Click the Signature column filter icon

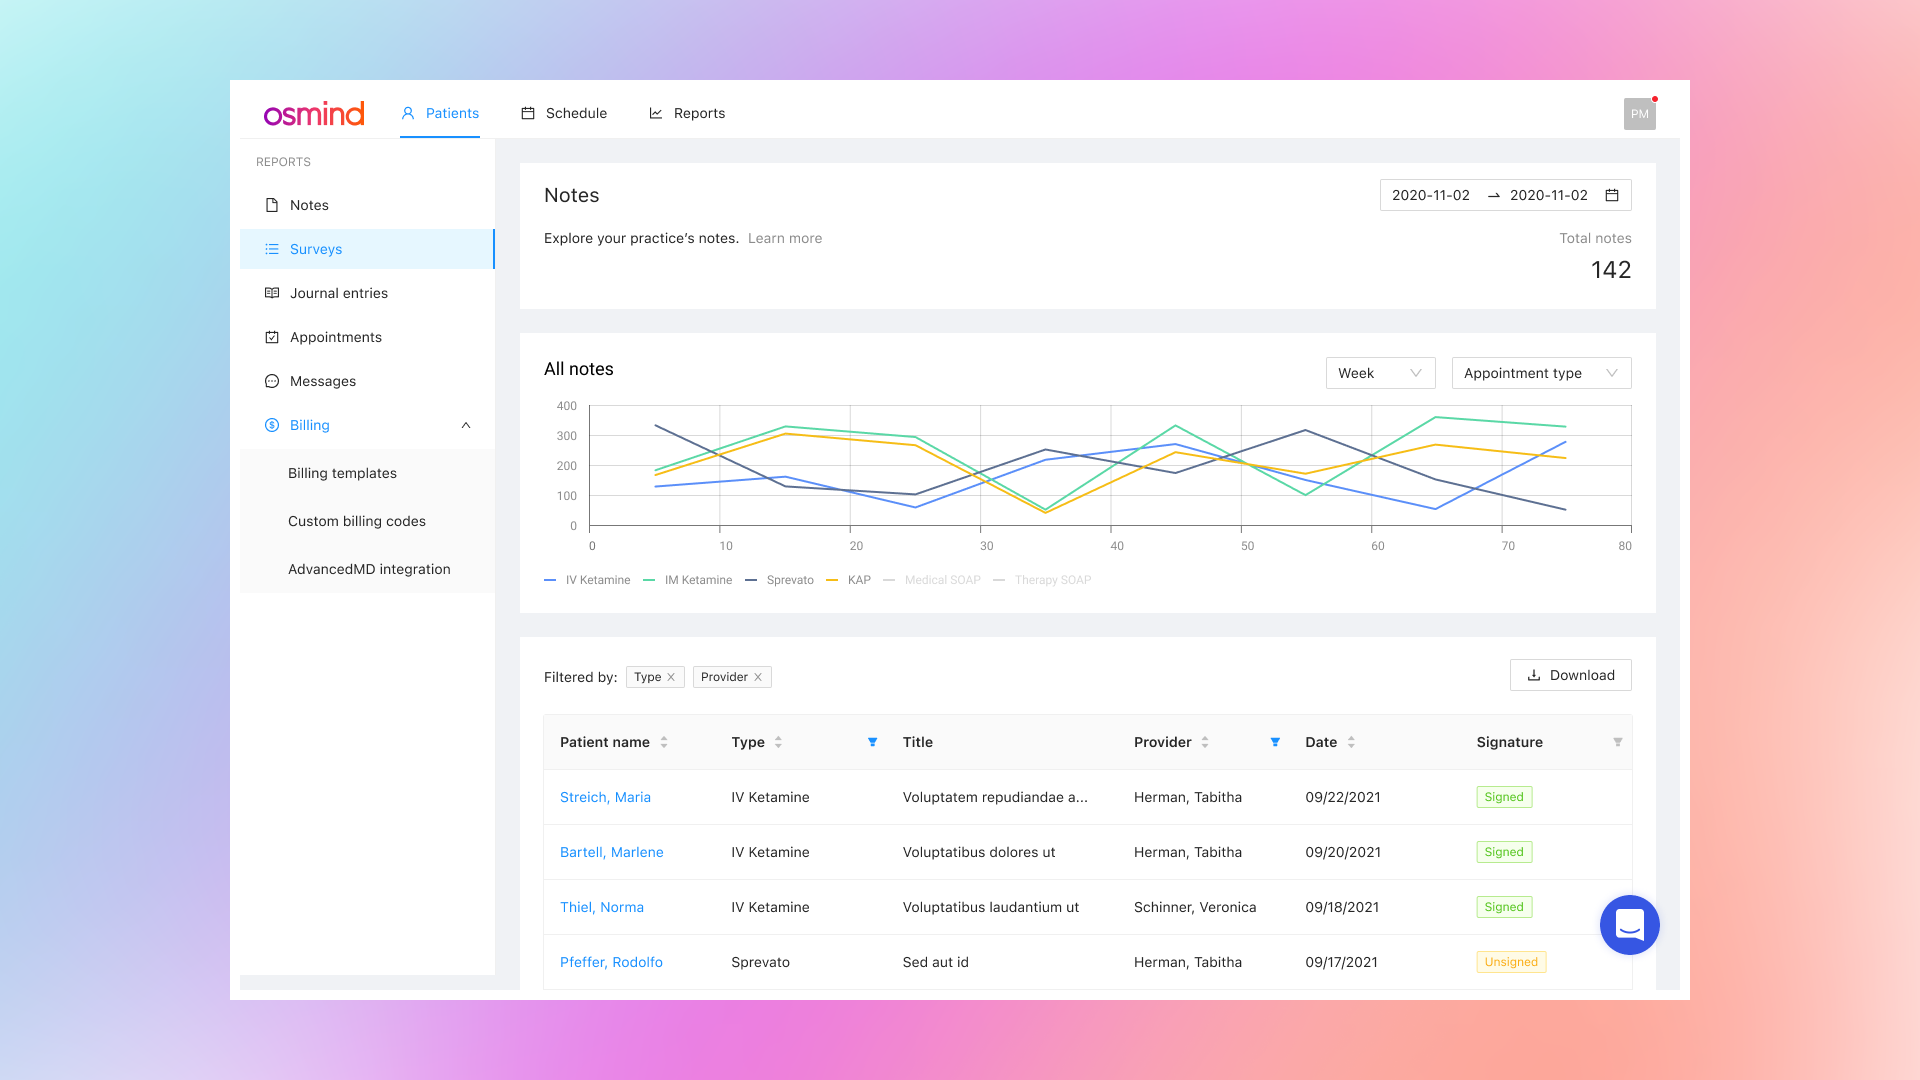1618,742
